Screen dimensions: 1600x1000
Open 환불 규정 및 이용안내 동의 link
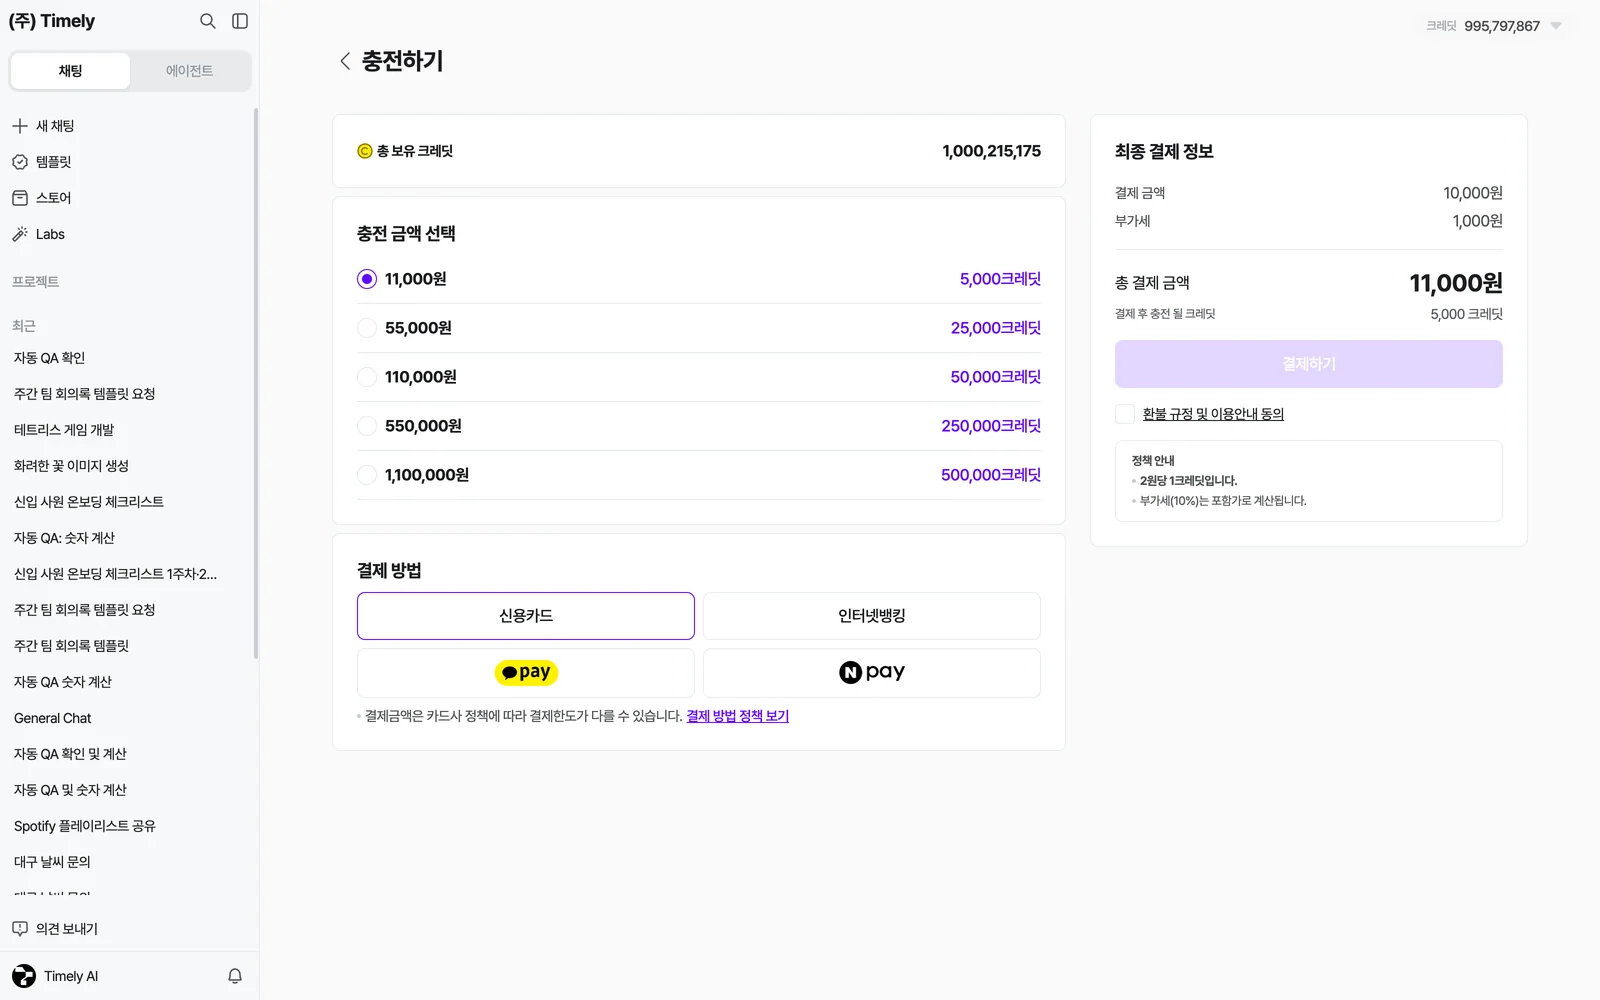click(x=1213, y=414)
